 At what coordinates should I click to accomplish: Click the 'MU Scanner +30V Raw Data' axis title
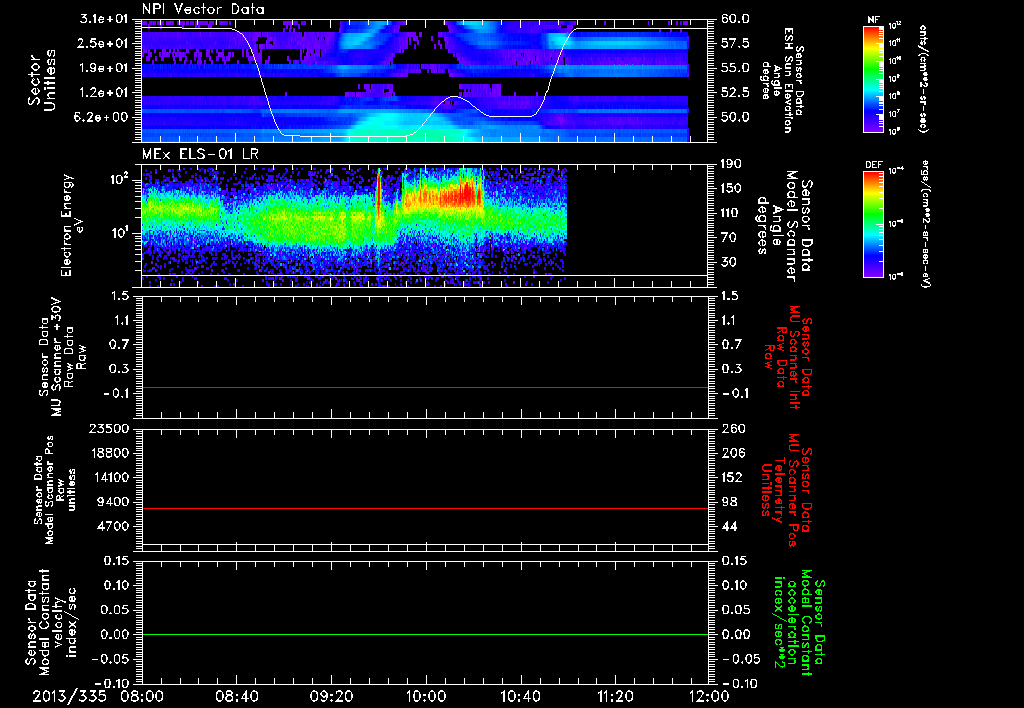pos(62,357)
